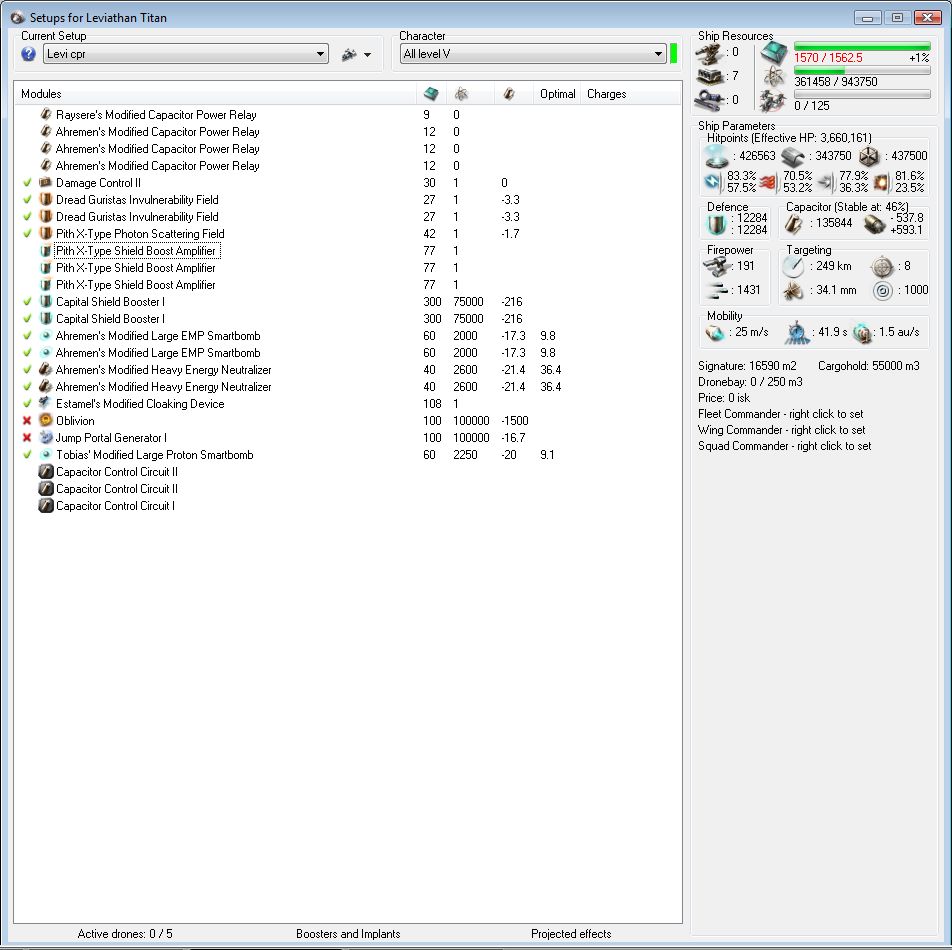Viewport: 952px width, 950px height.
Task: Click the shield hitpoints icon beside 426563
Action: click(x=716, y=157)
